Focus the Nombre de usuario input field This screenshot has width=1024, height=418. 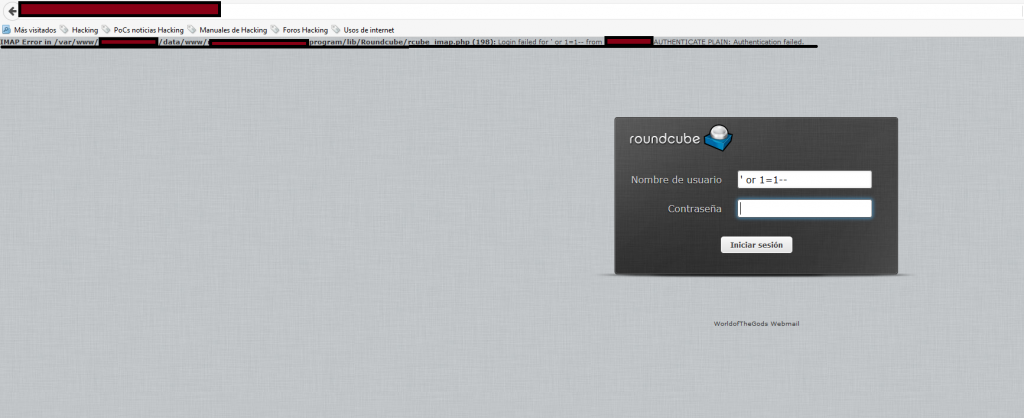(x=803, y=180)
